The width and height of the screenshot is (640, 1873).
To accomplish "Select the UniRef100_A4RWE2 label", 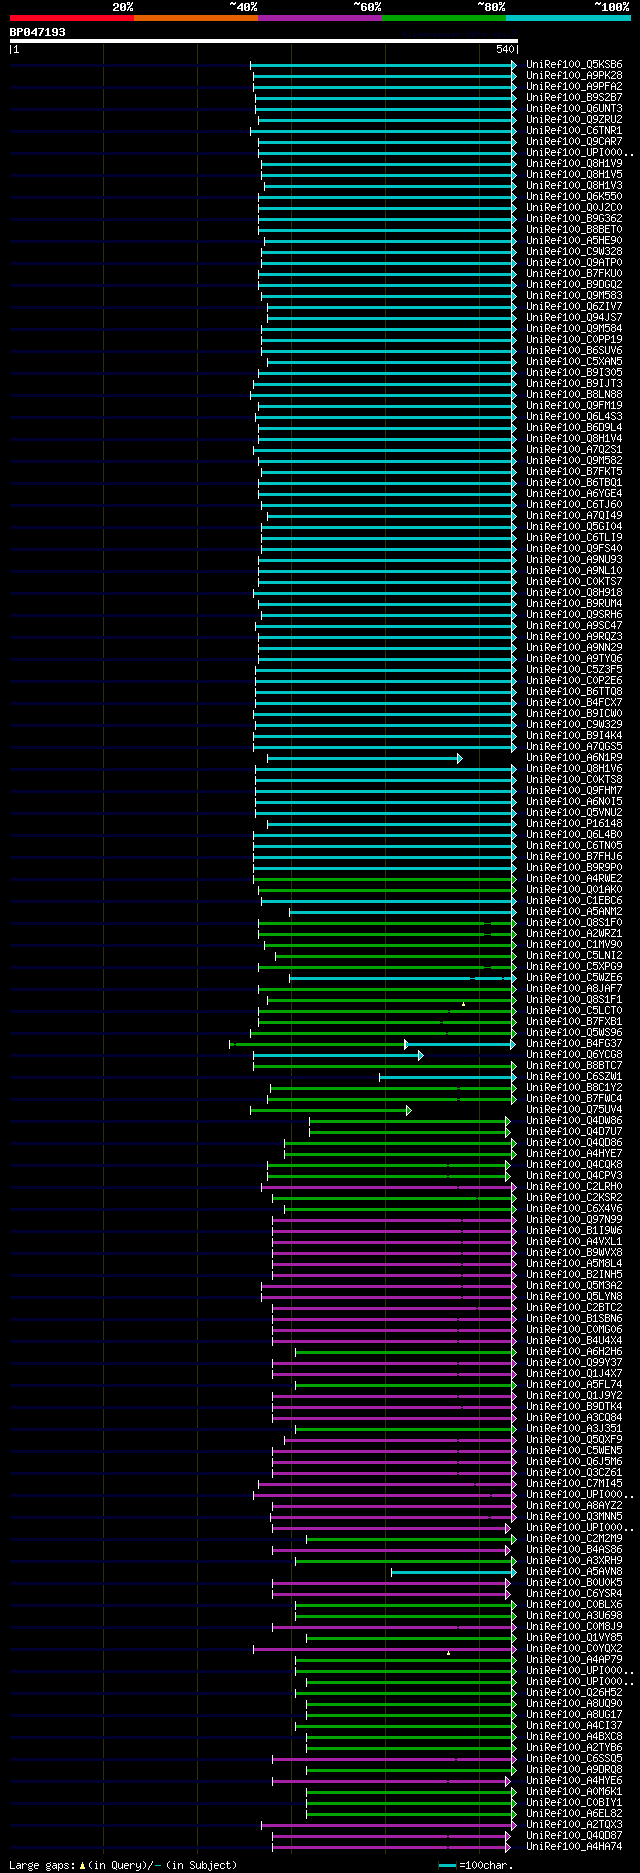I will [x=574, y=878].
